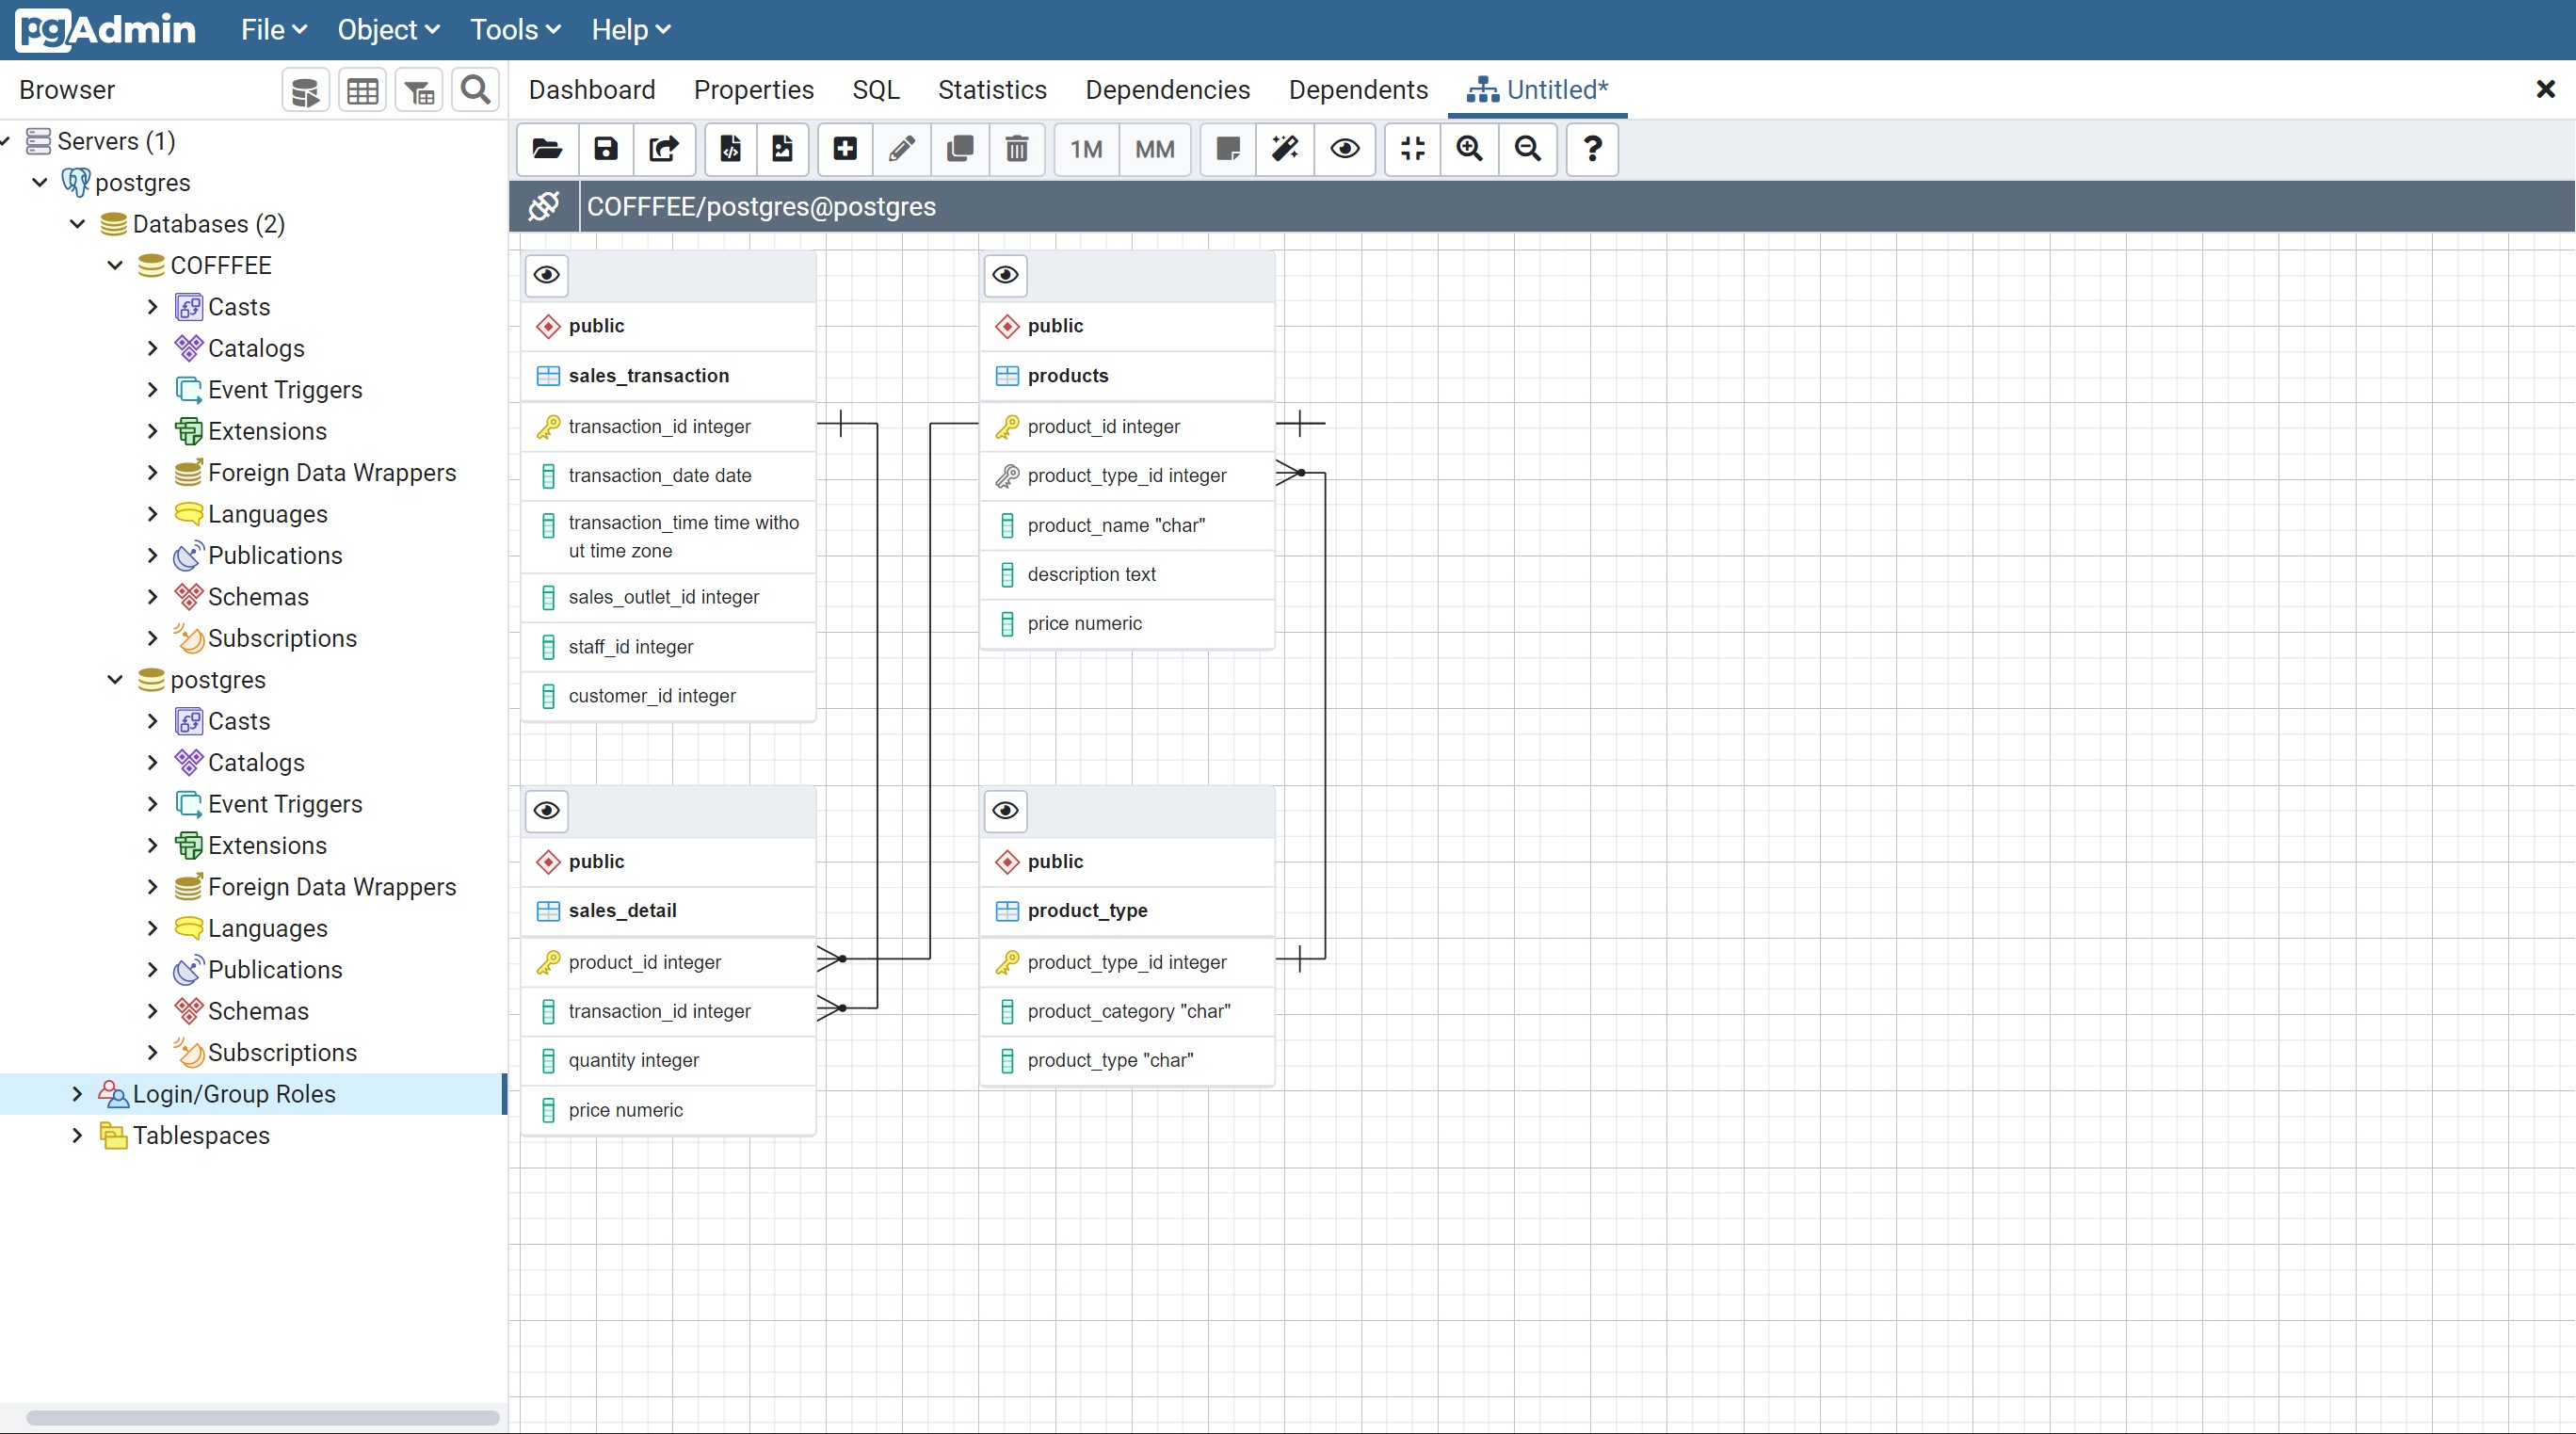Save the ERD project
The image size is (2576, 1434).
click(x=605, y=150)
